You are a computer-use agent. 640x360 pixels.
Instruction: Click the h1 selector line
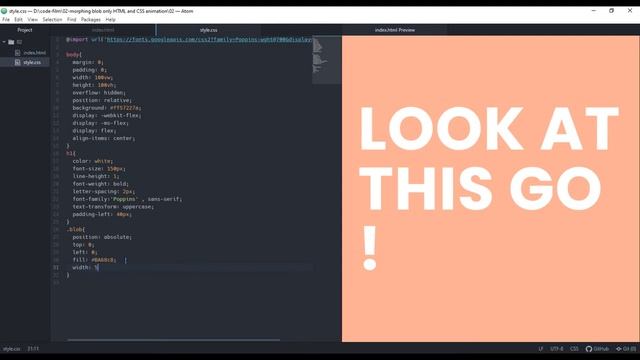[x=71, y=153]
